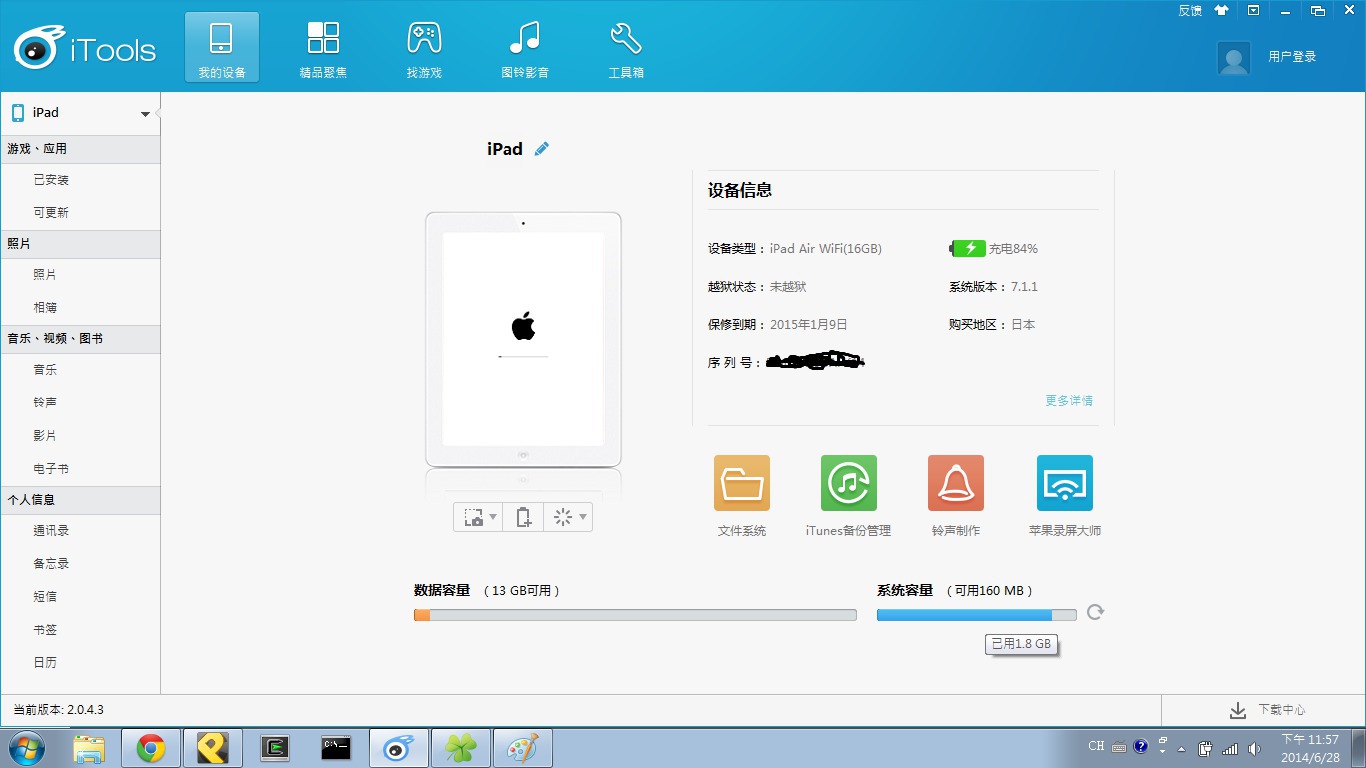The height and width of the screenshot is (768, 1366).
Task: Select 已安装 in the sidebar
Action: point(51,180)
